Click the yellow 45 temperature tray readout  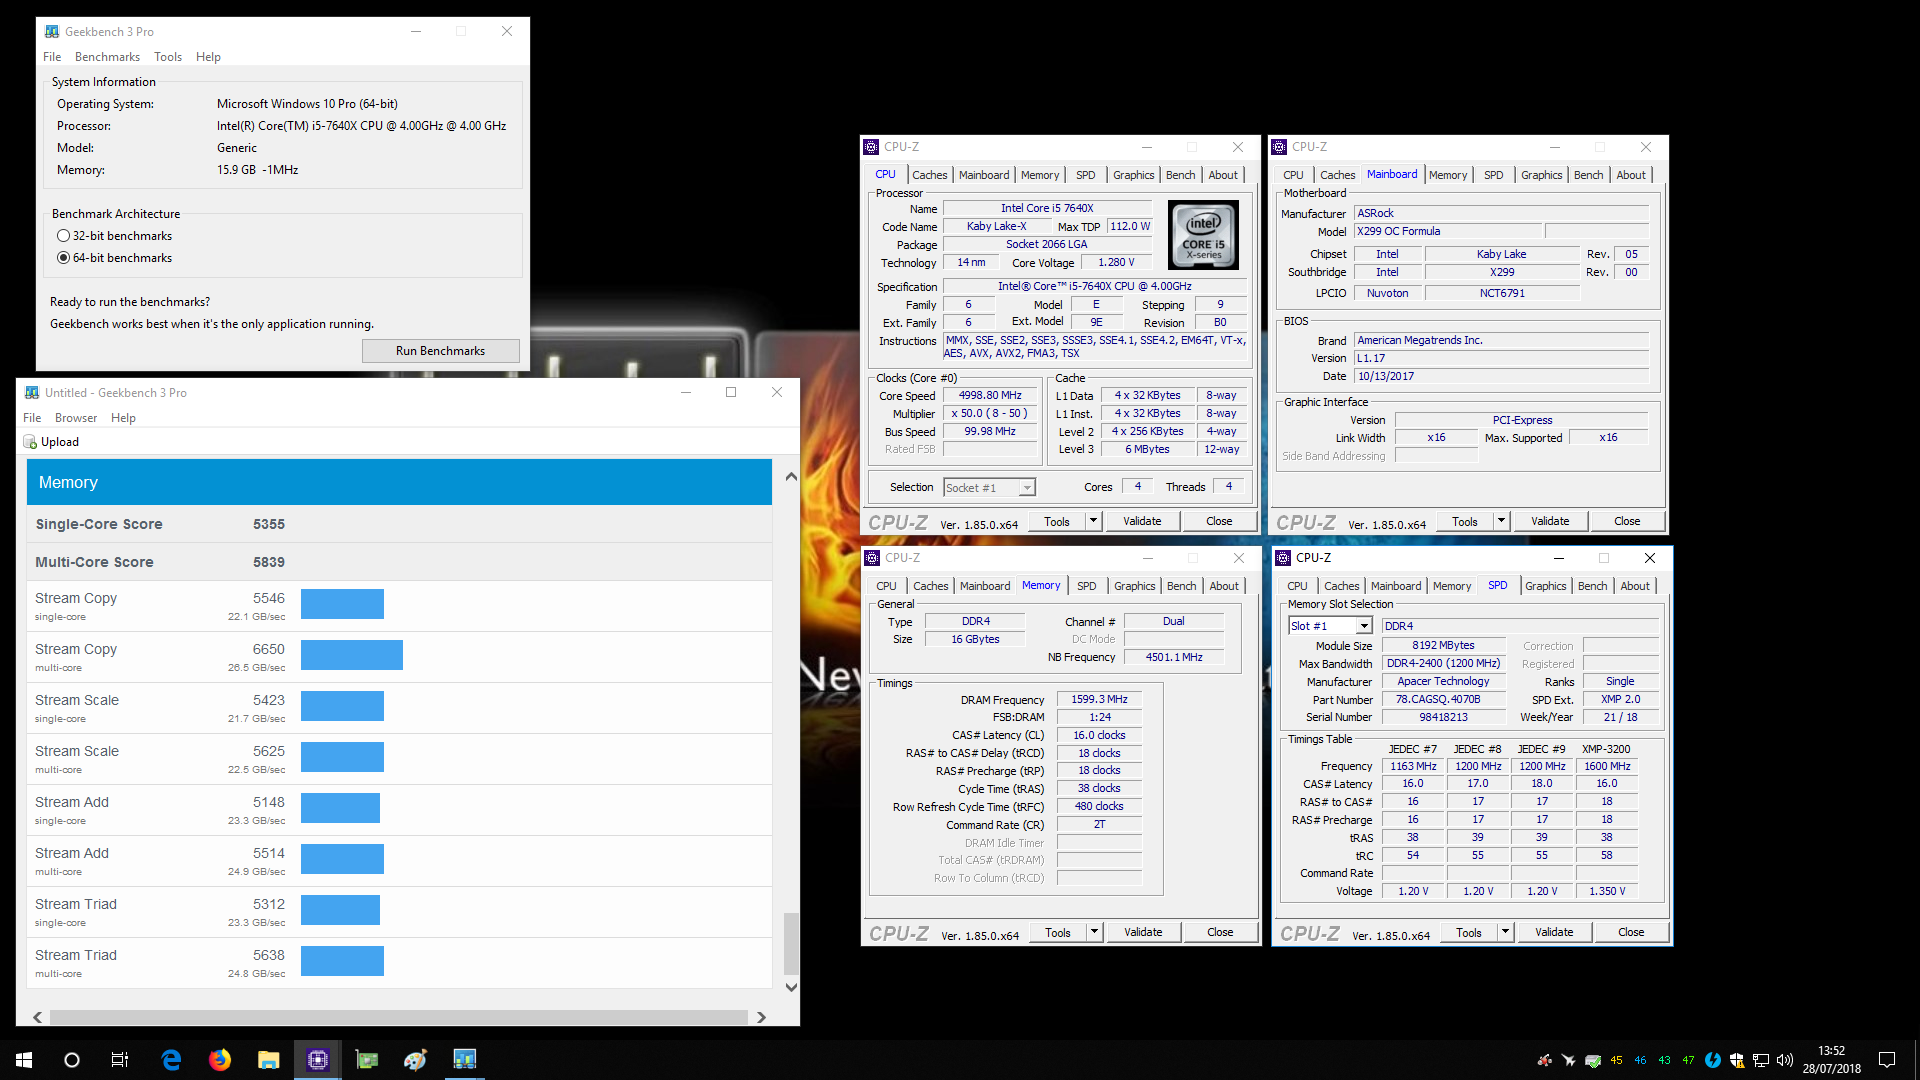(1616, 1060)
